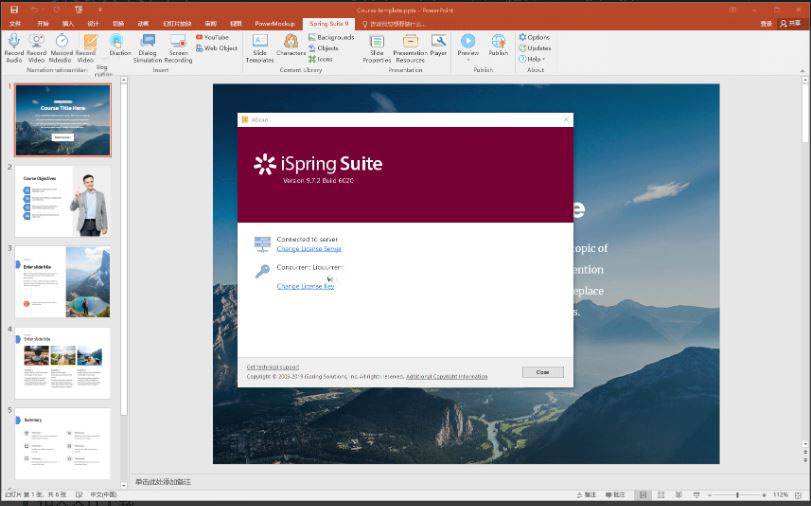The image size is (811, 506).
Task: Click the orange Quiz icon in ribbon
Action: (90, 41)
